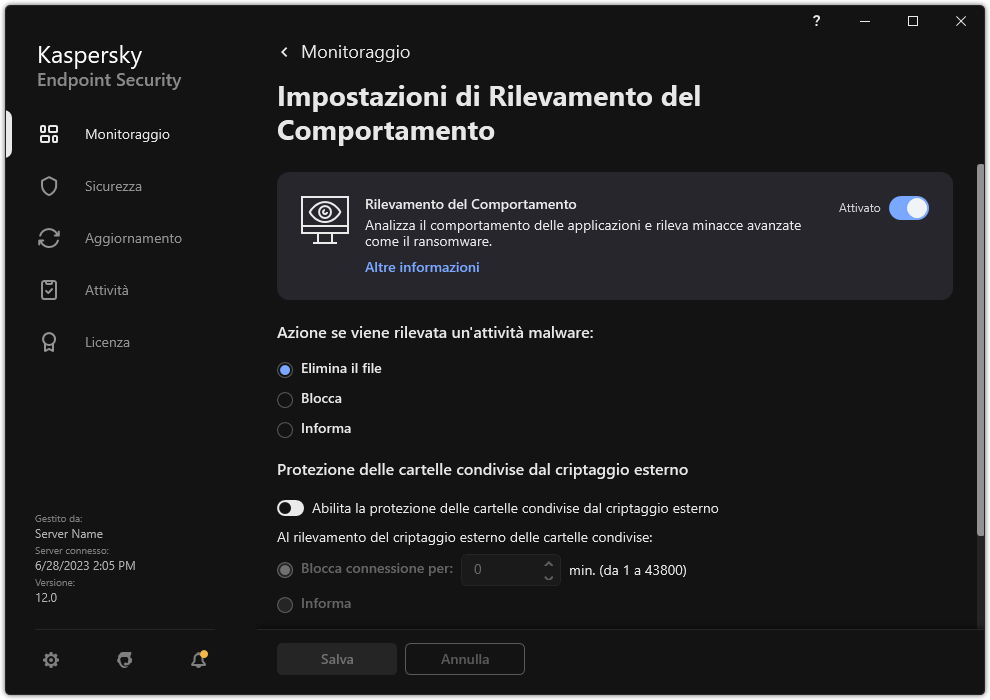Image resolution: width=990 pixels, height=700 pixels.
Task: Open the Altre informazioni link
Action: click(421, 267)
